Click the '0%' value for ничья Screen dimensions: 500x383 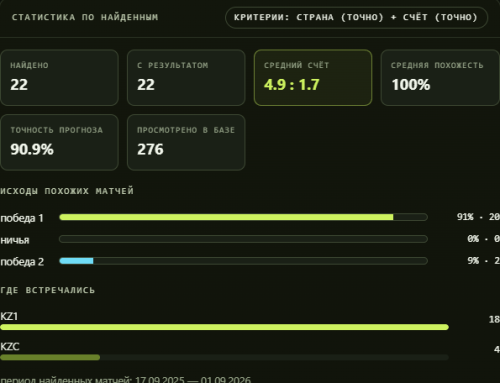[473, 239]
